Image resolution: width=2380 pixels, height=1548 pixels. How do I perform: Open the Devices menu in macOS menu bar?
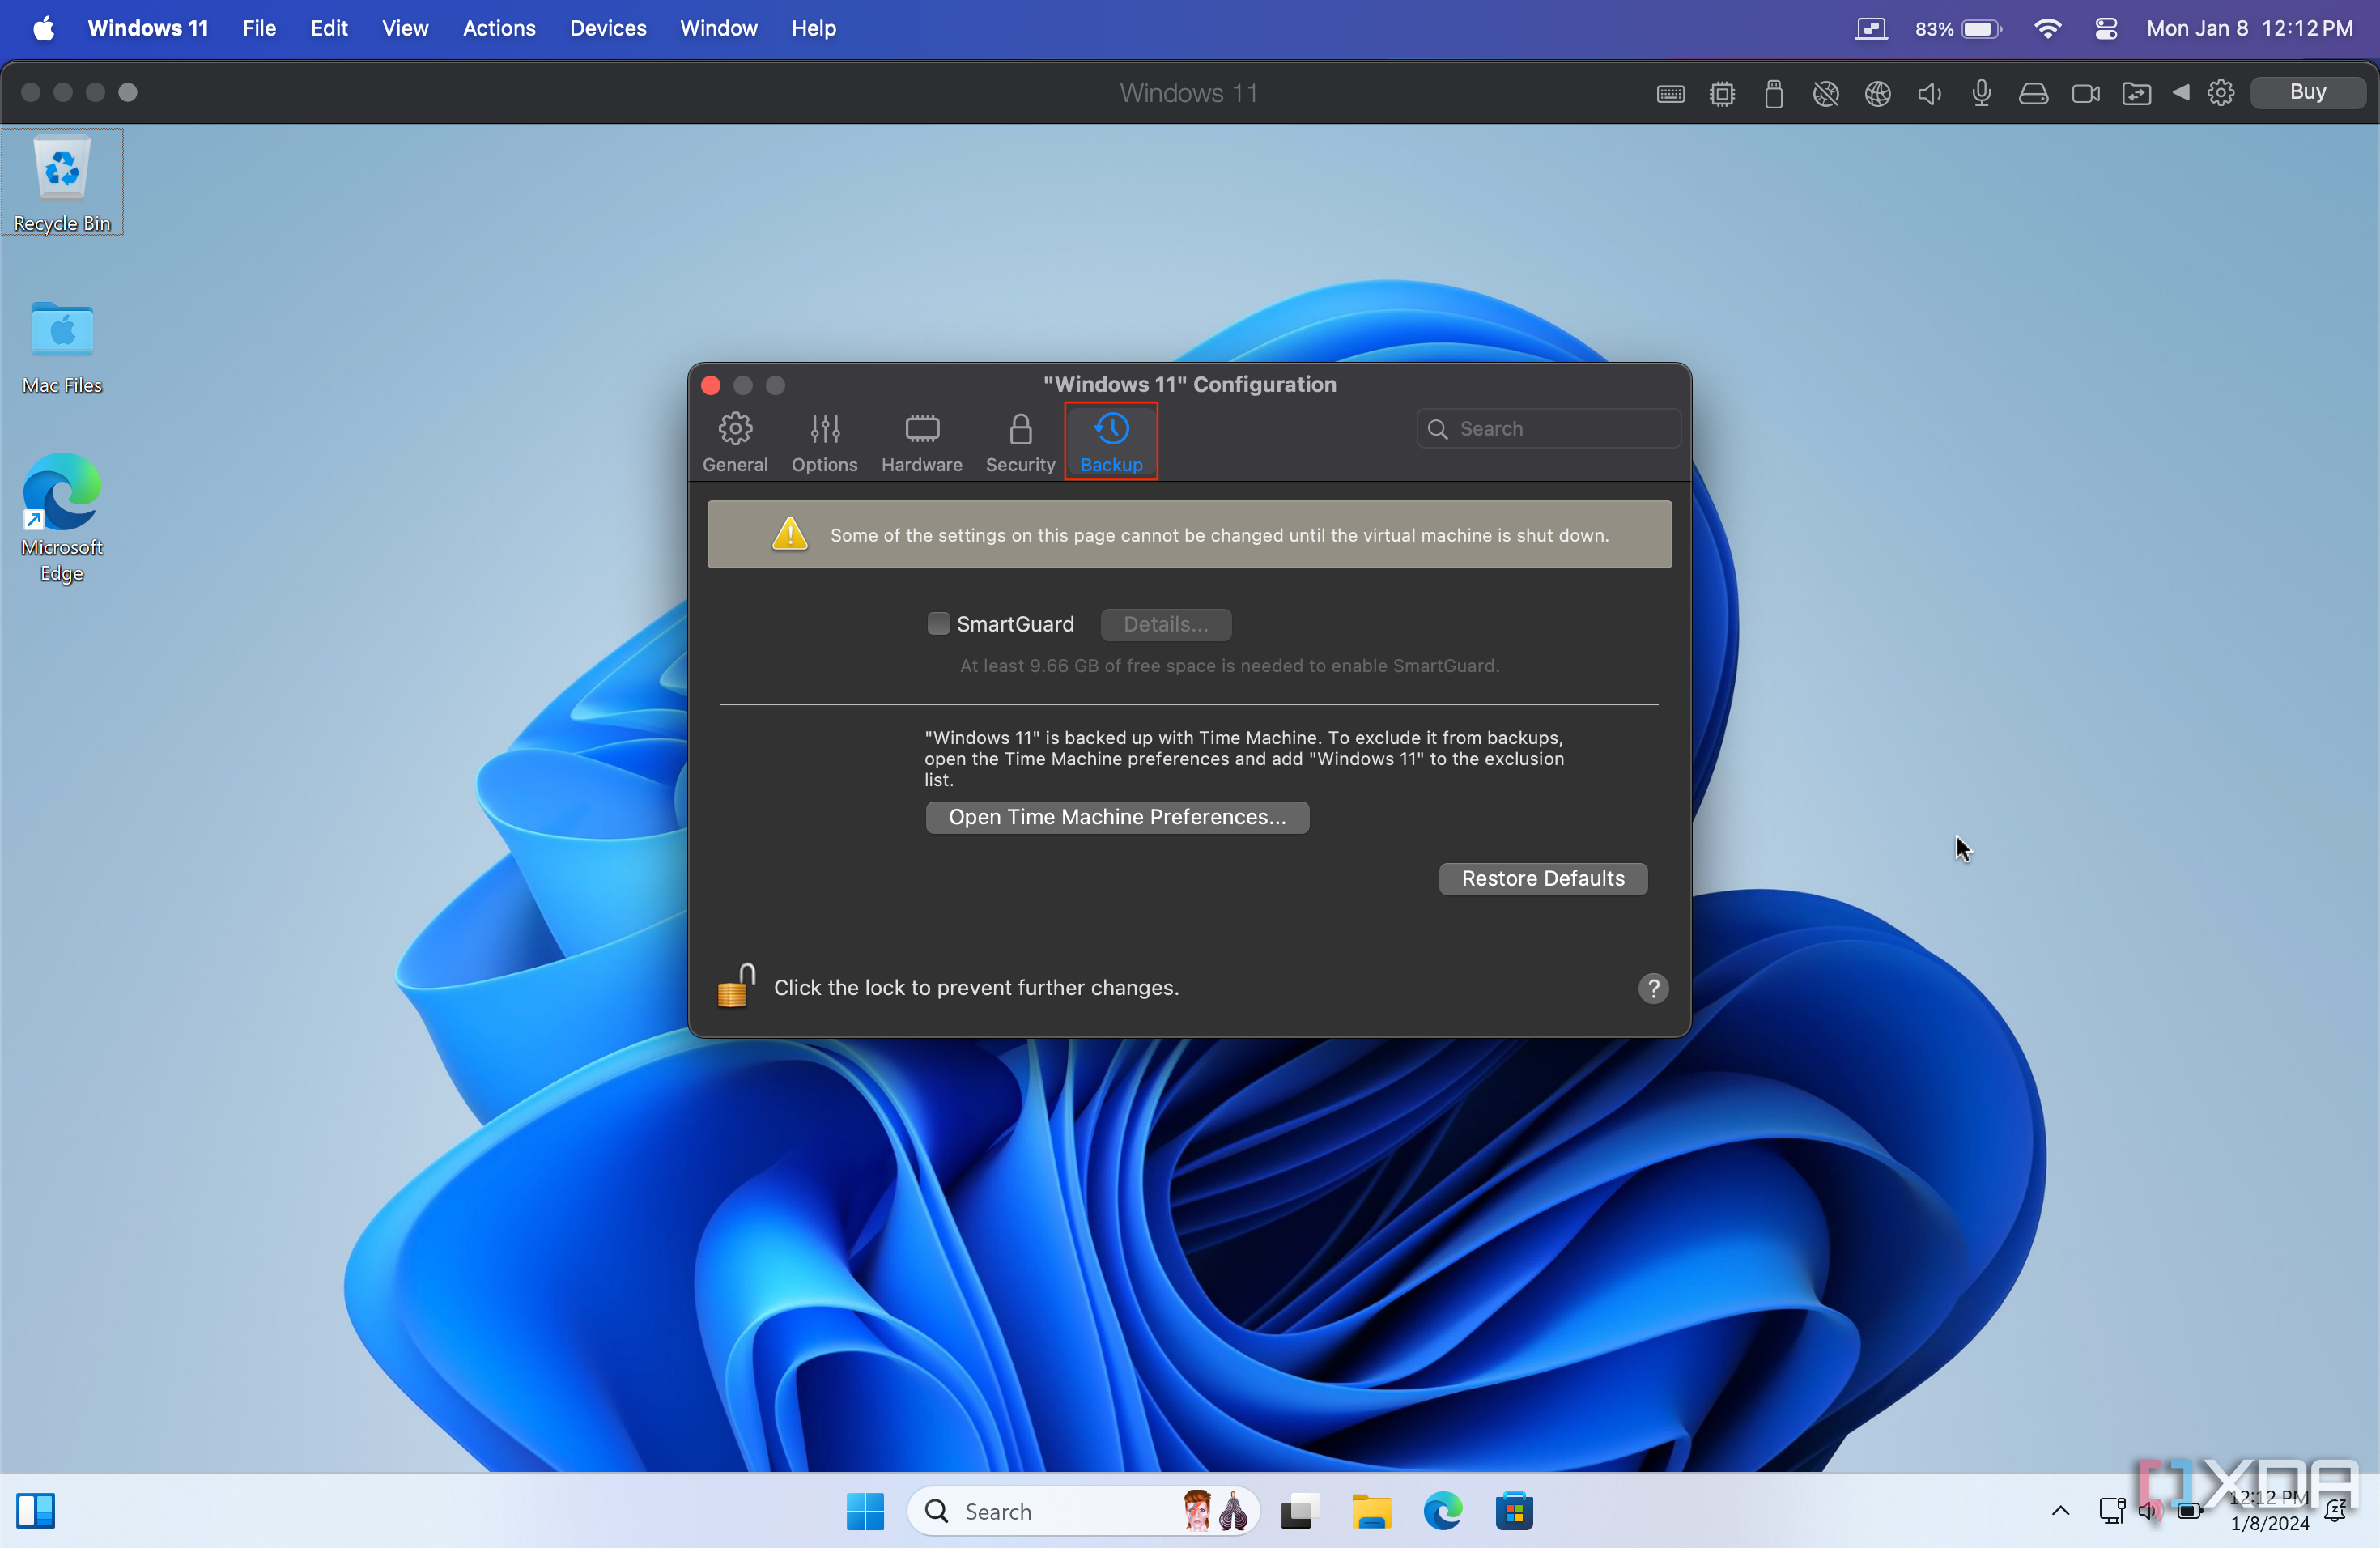point(606,28)
